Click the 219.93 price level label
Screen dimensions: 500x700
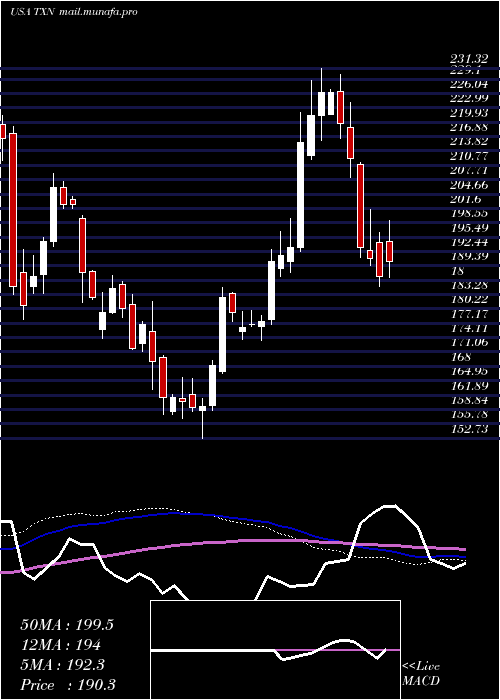pyautogui.click(x=469, y=112)
